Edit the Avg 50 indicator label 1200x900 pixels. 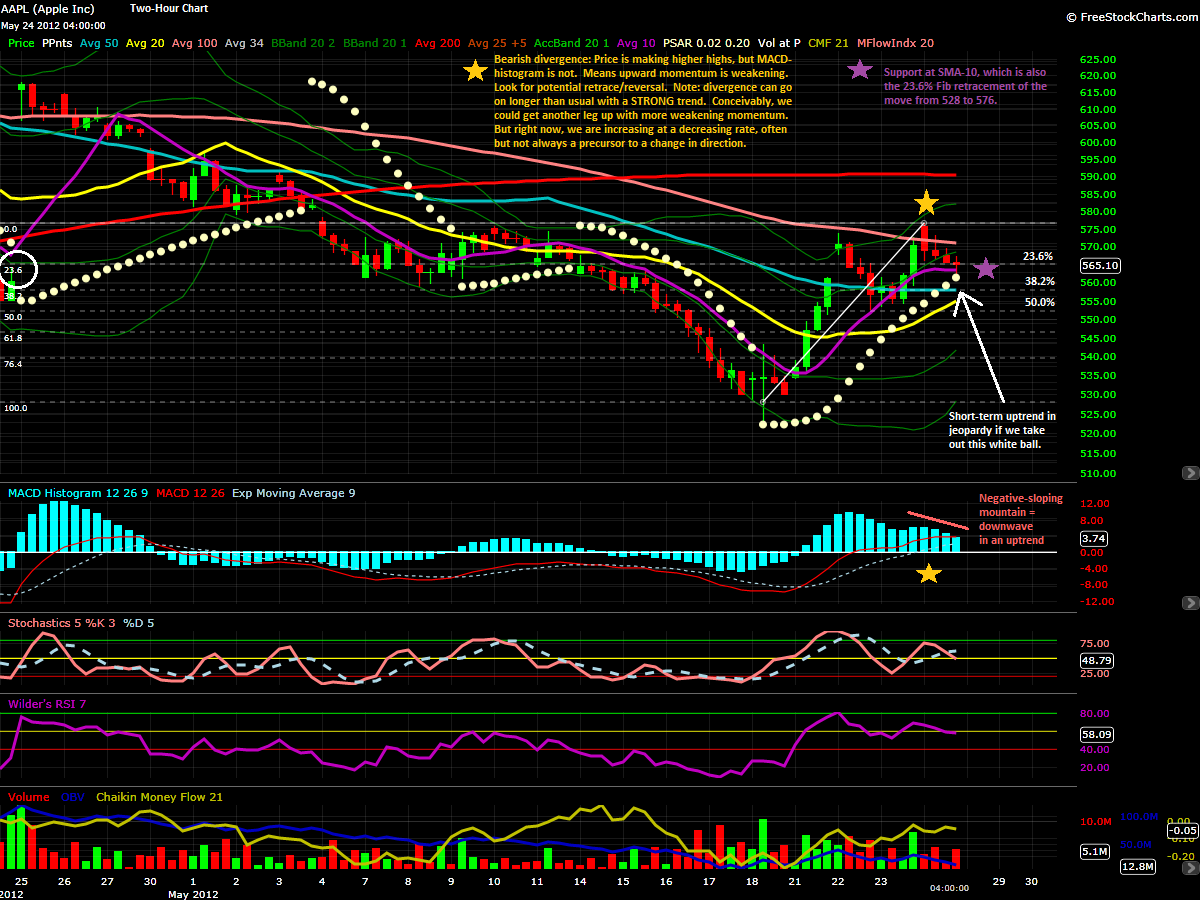coord(98,43)
